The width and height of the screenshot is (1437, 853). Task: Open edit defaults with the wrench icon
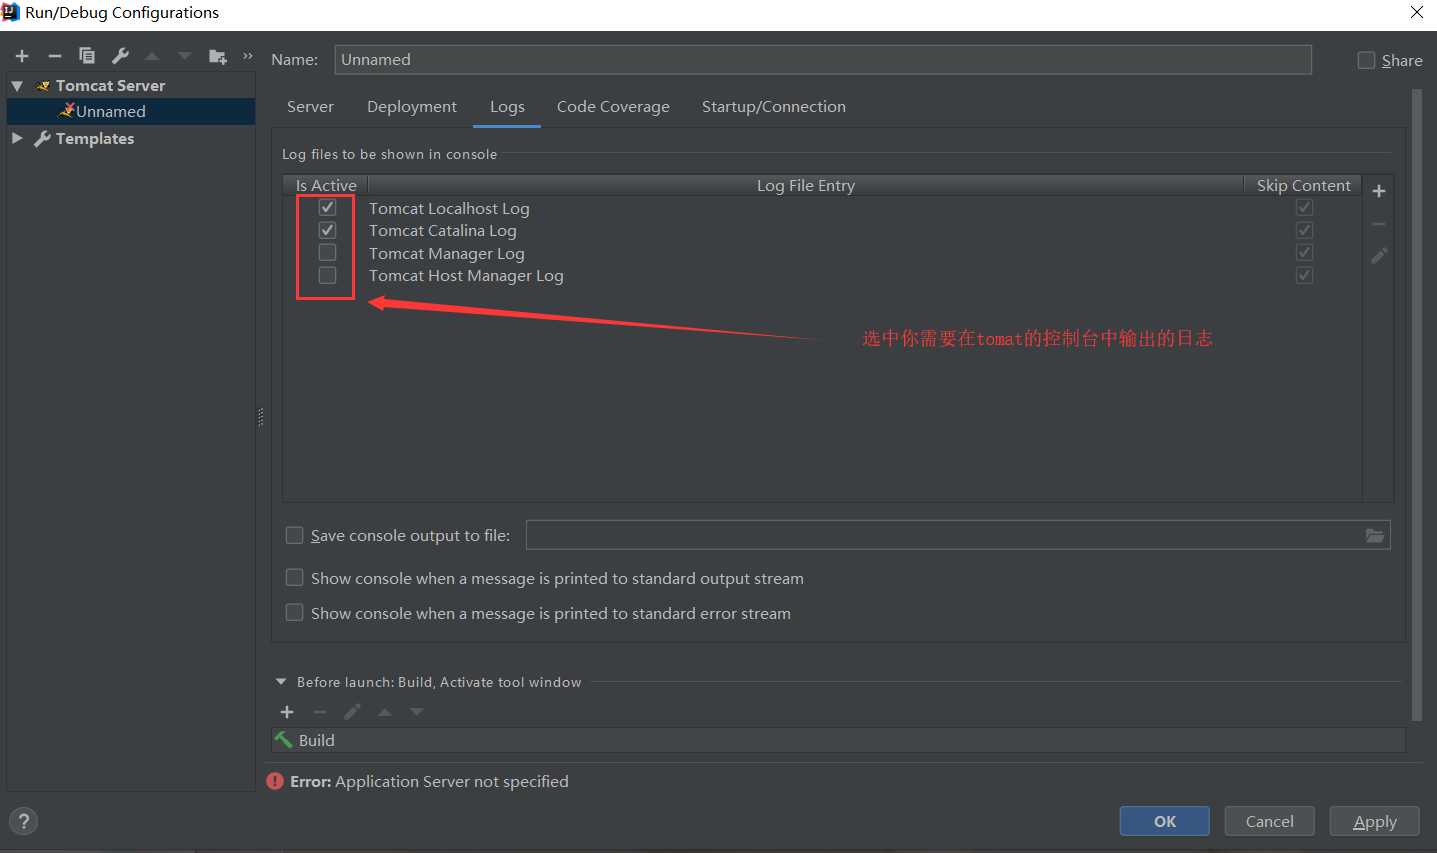click(x=120, y=56)
